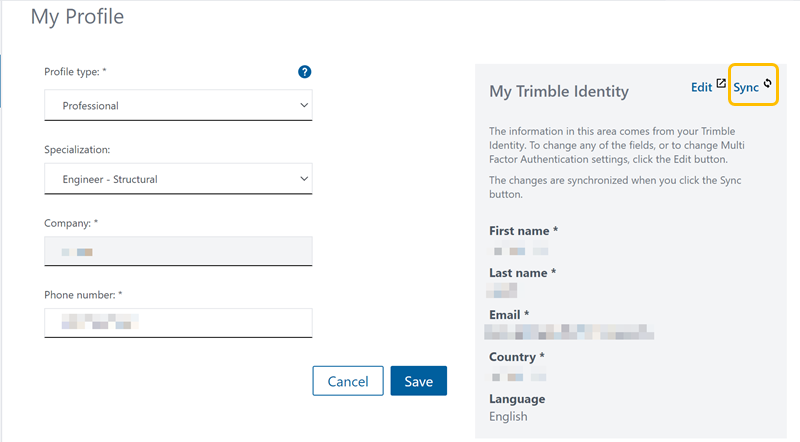Viewport: 800px width, 442px height.
Task: Click the My Profile page heading
Action: (77, 17)
